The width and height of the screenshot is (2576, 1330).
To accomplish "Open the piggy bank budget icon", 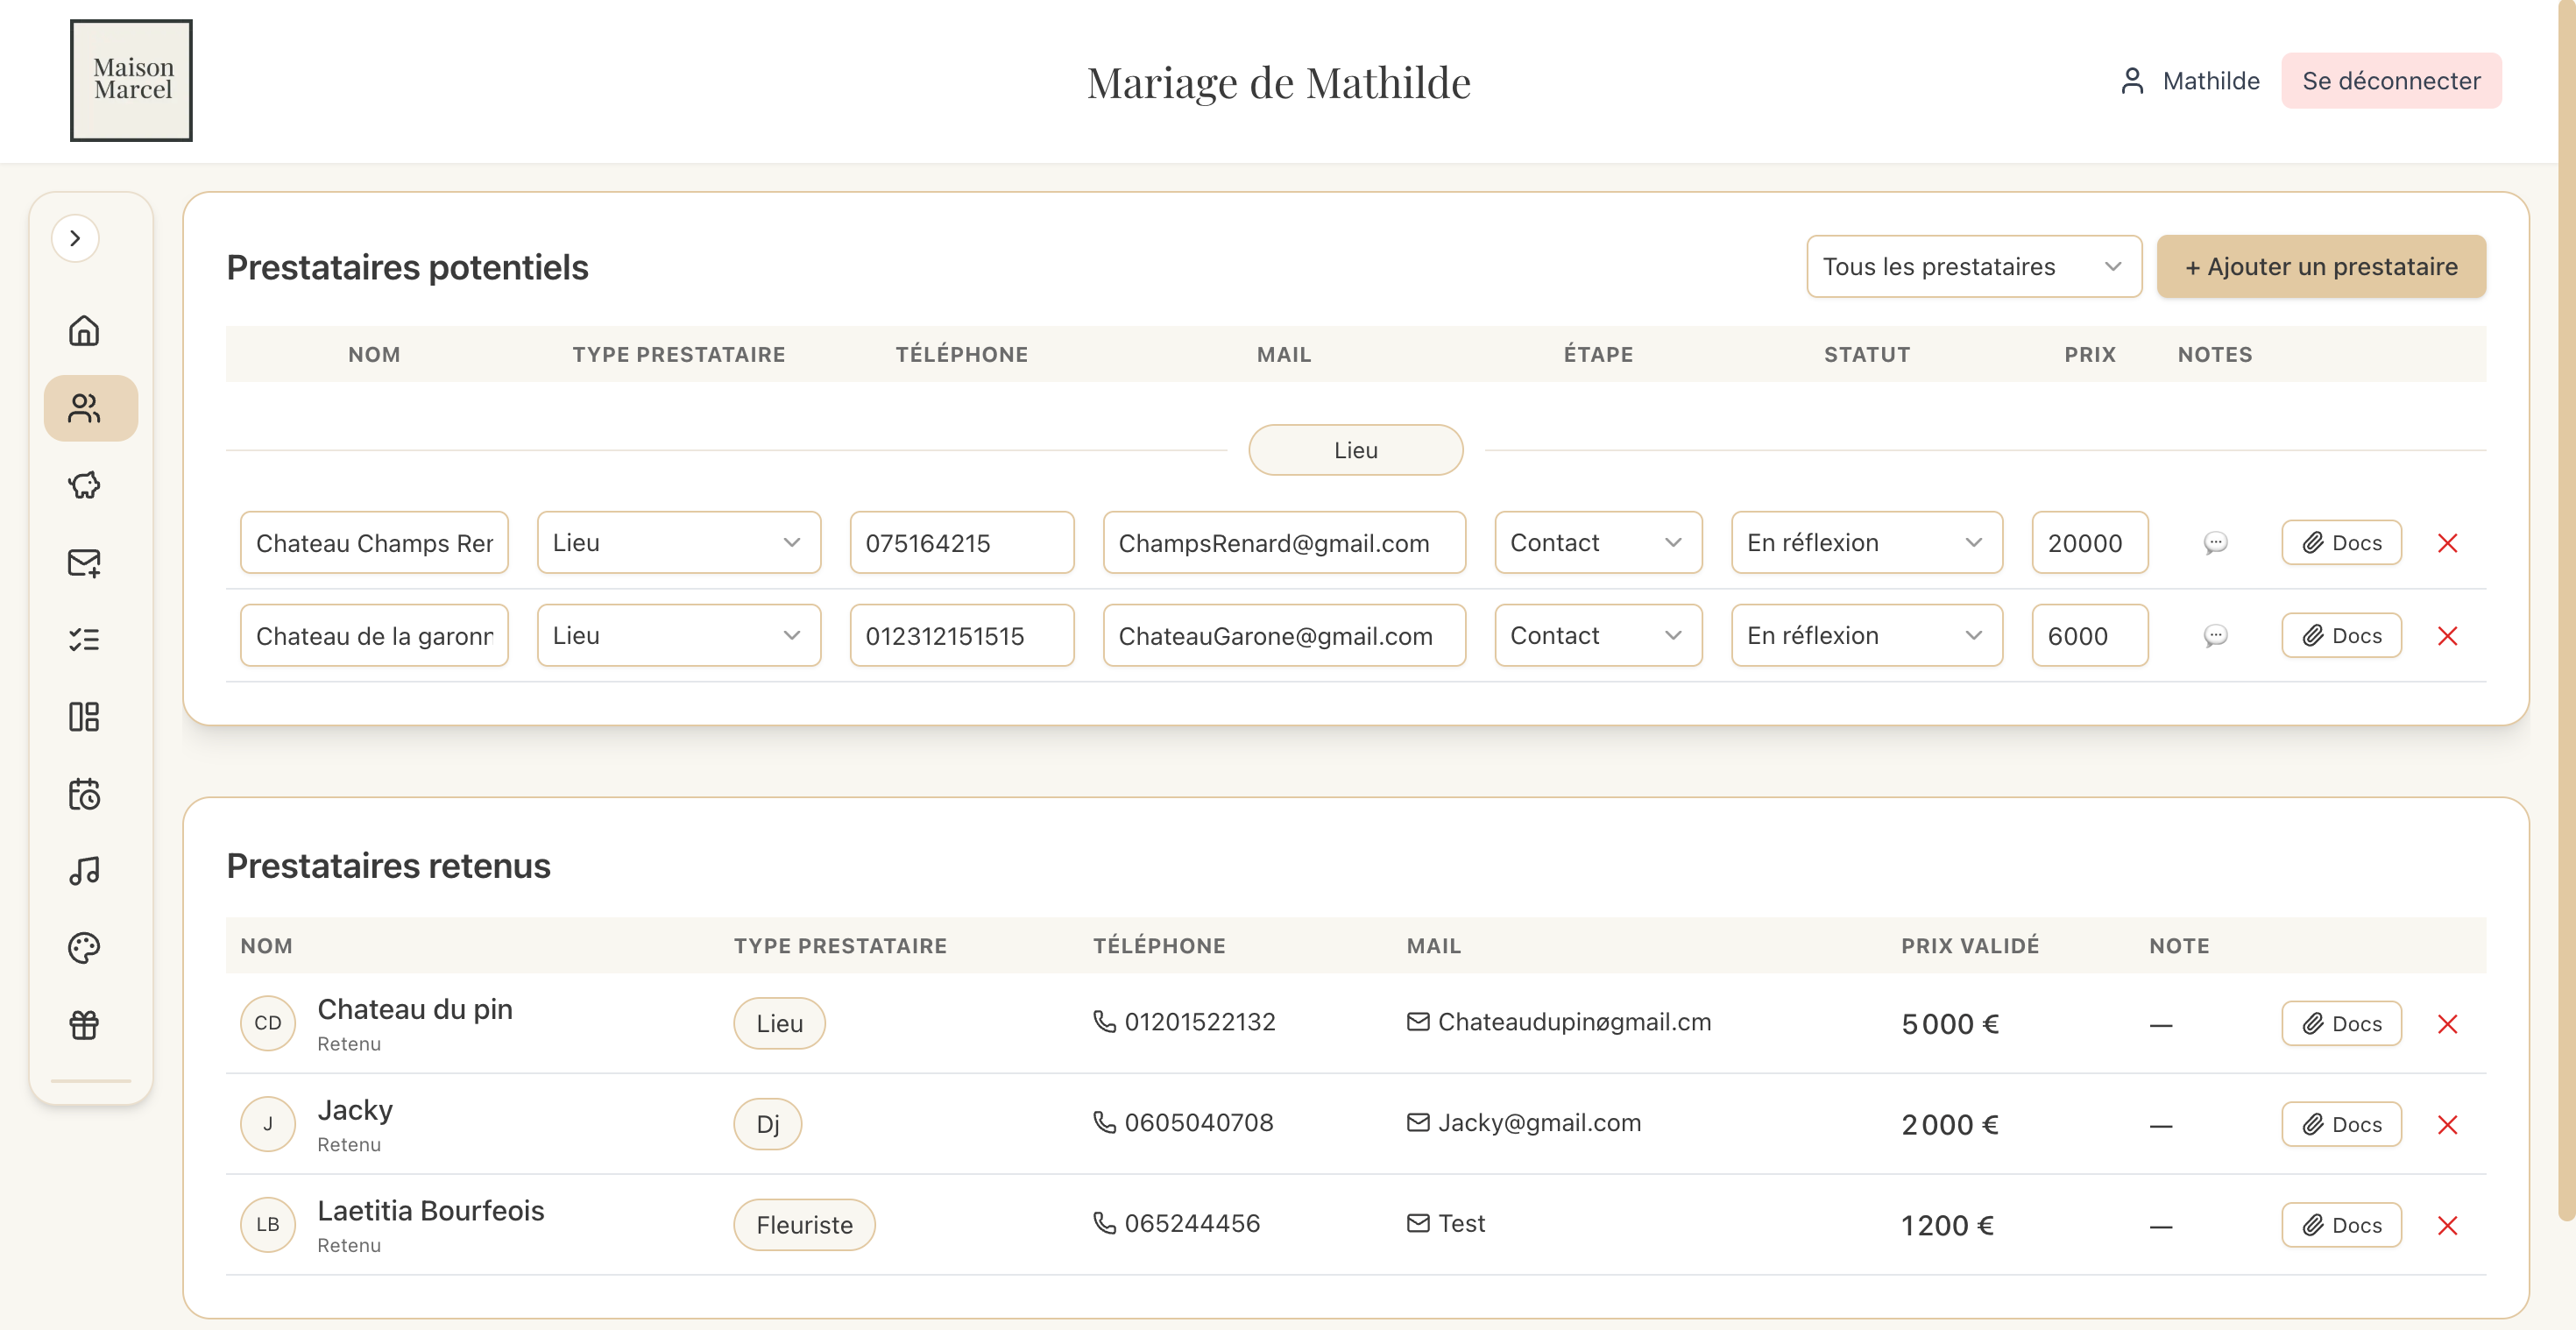I will (x=84, y=485).
